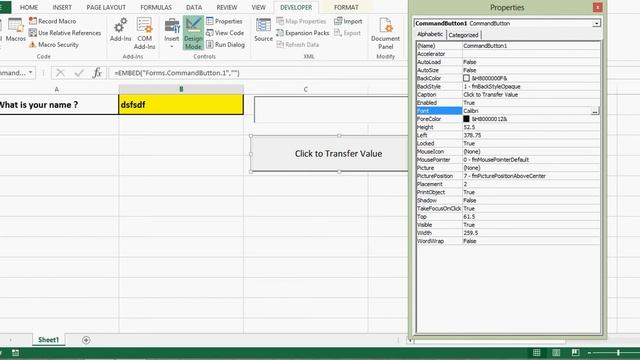
Task: Open the VIEW ribbon tab
Action: [x=258, y=7]
